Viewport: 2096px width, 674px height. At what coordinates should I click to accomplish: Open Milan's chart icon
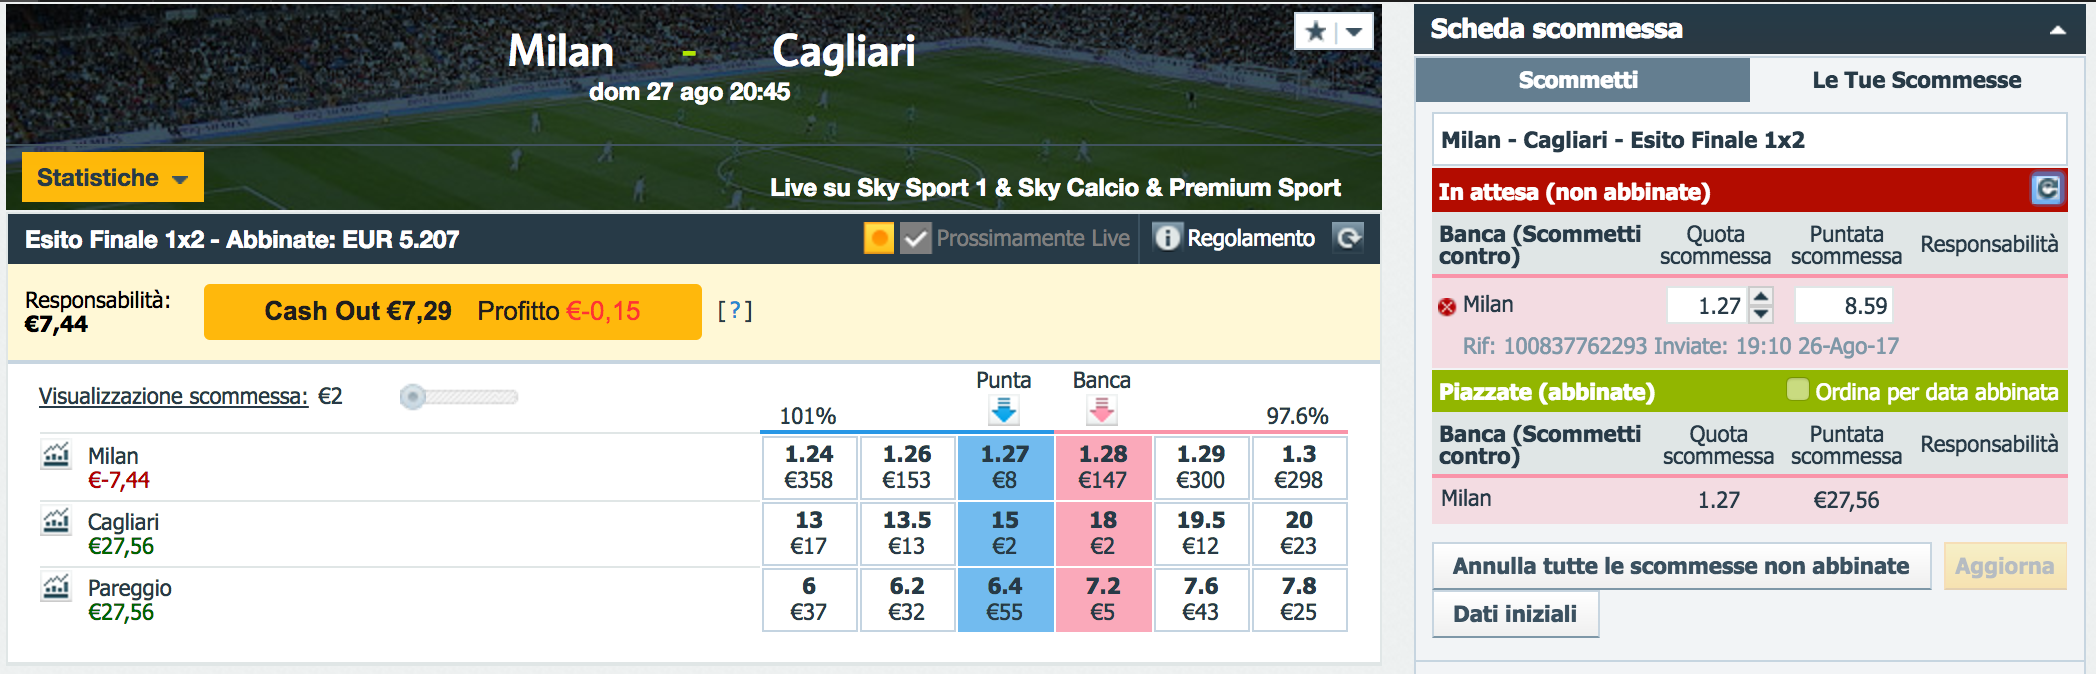(x=56, y=455)
